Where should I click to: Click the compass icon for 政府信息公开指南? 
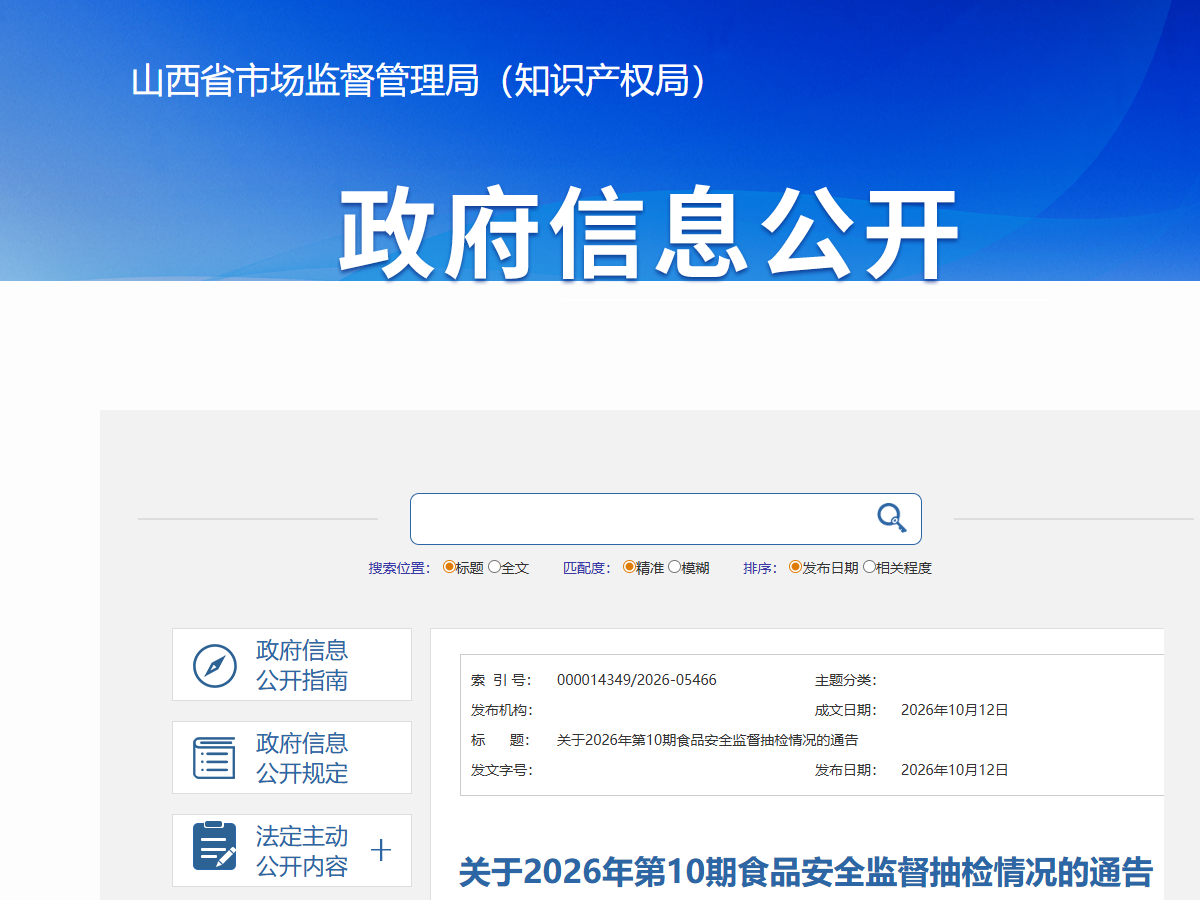coord(214,665)
